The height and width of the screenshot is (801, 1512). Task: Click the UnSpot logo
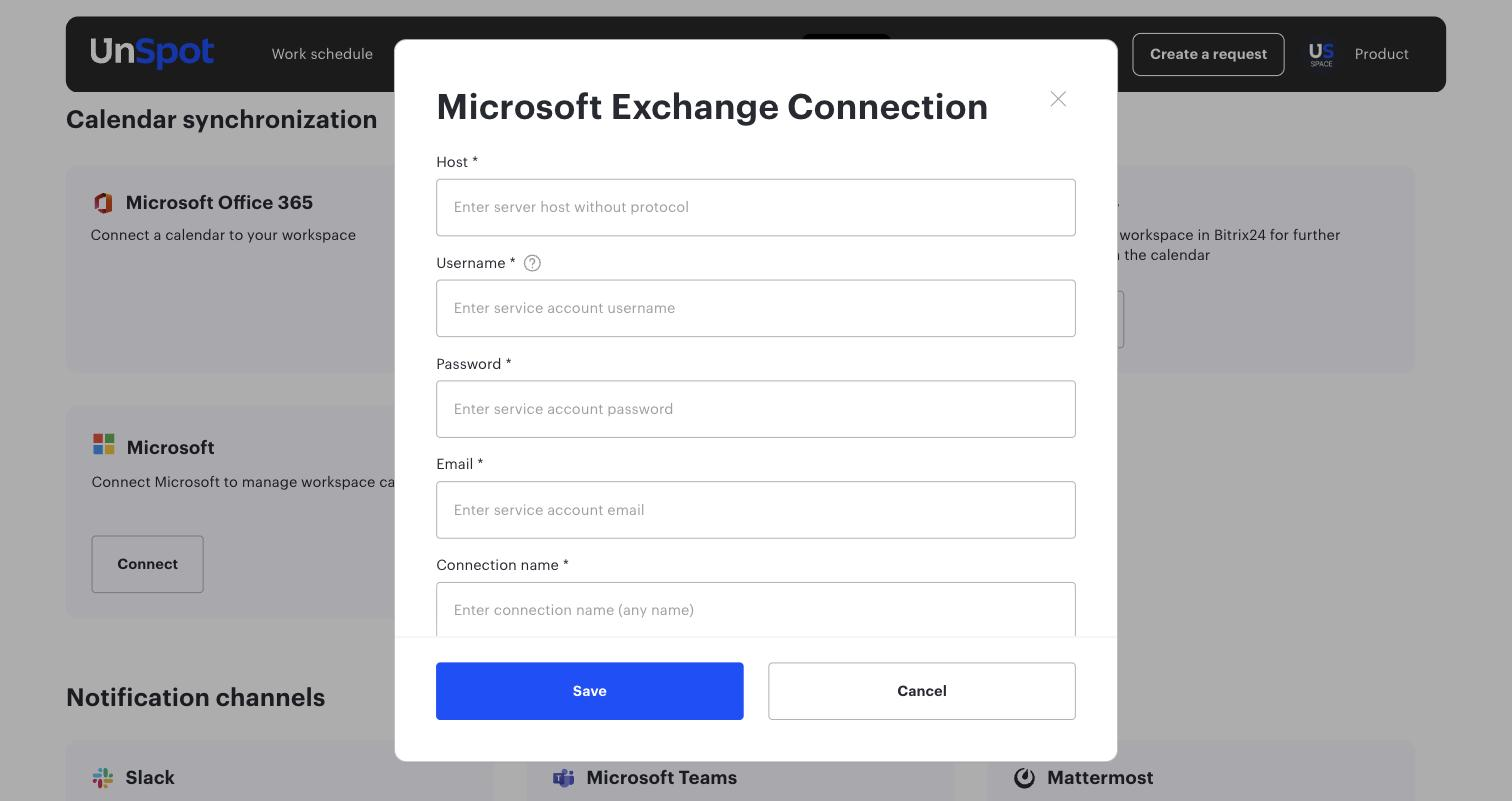click(x=152, y=53)
